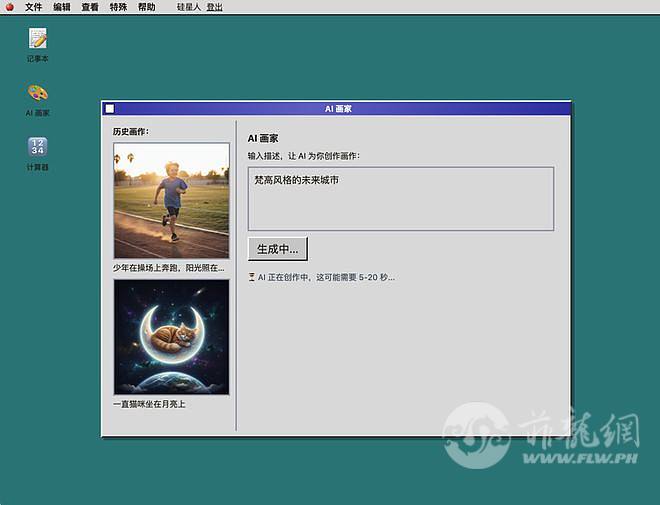Open the 文件 menu
The image size is (660, 505).
[34, 7]
